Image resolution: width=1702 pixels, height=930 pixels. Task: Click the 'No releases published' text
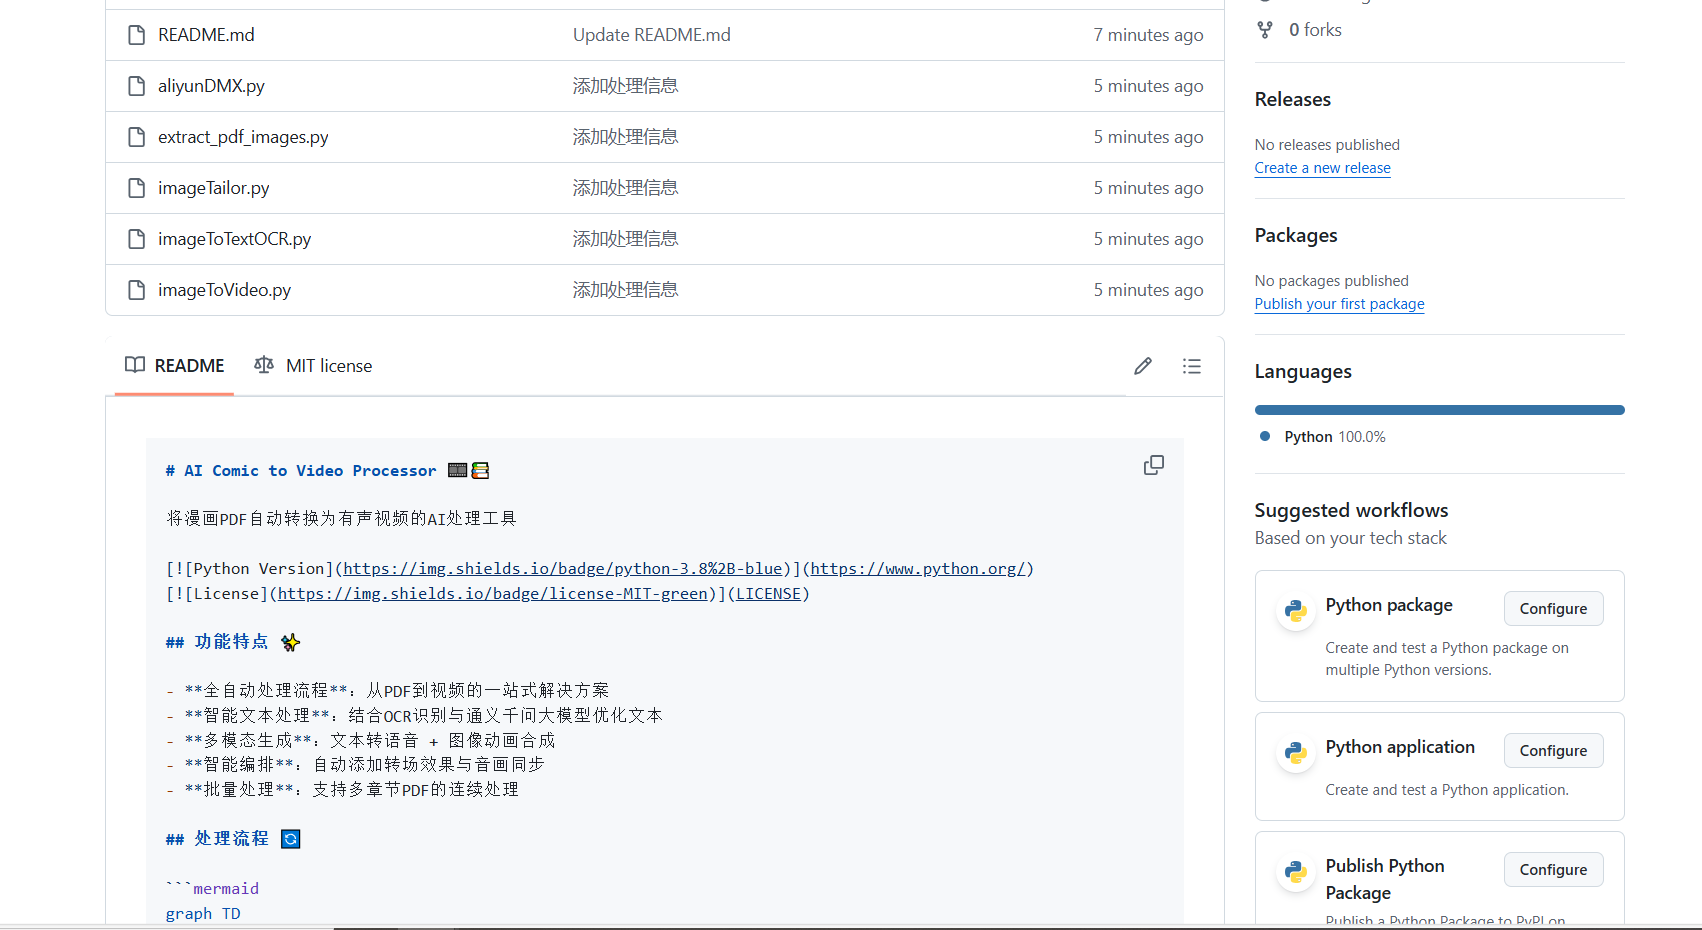(x=1327, y=145)
